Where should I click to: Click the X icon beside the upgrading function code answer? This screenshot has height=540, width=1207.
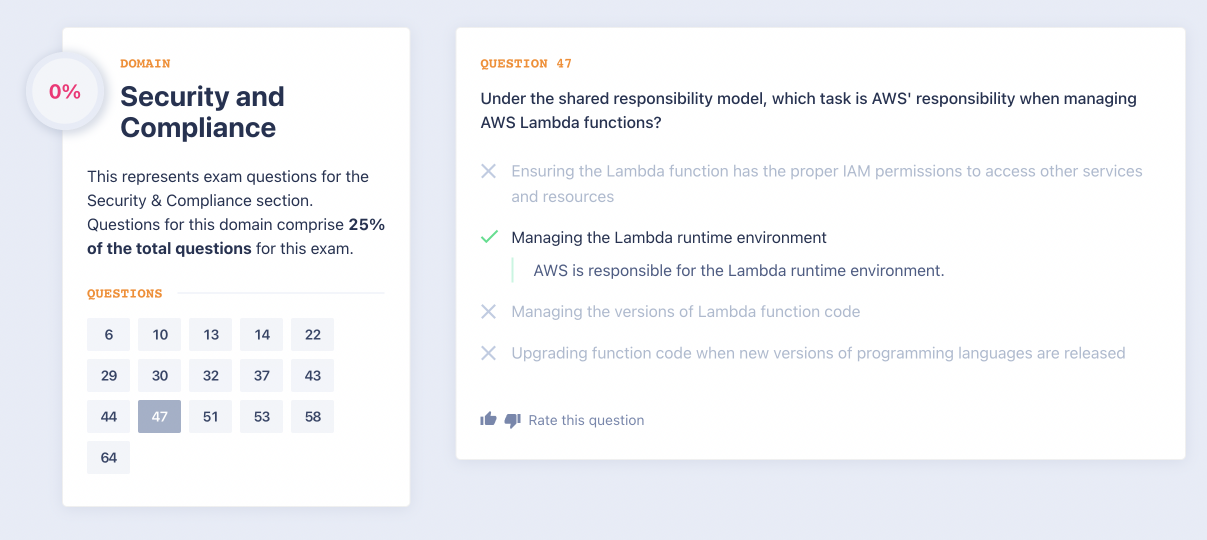[x=489, y=353]
